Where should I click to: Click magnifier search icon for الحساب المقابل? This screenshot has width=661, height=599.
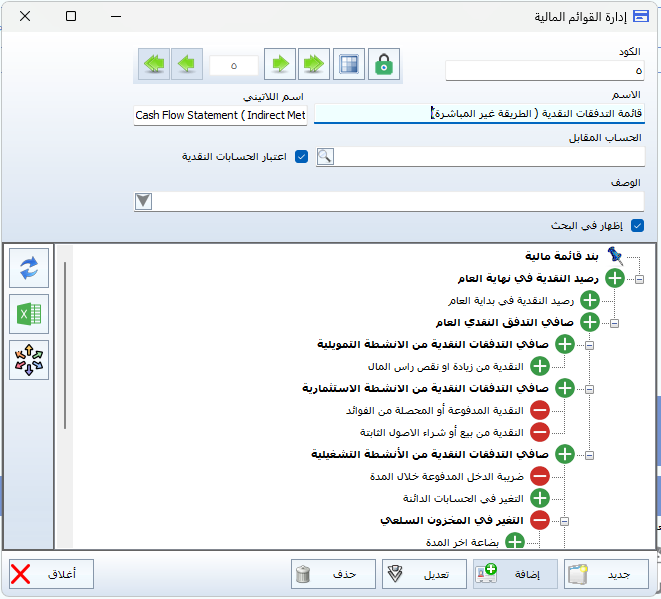pos(324,156)
